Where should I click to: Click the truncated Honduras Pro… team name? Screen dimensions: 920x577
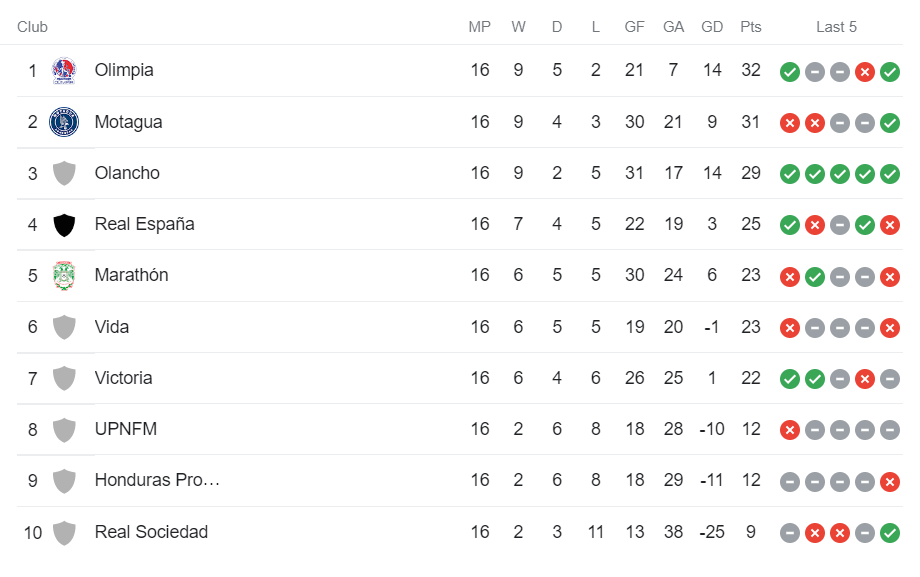pos(148,480)
